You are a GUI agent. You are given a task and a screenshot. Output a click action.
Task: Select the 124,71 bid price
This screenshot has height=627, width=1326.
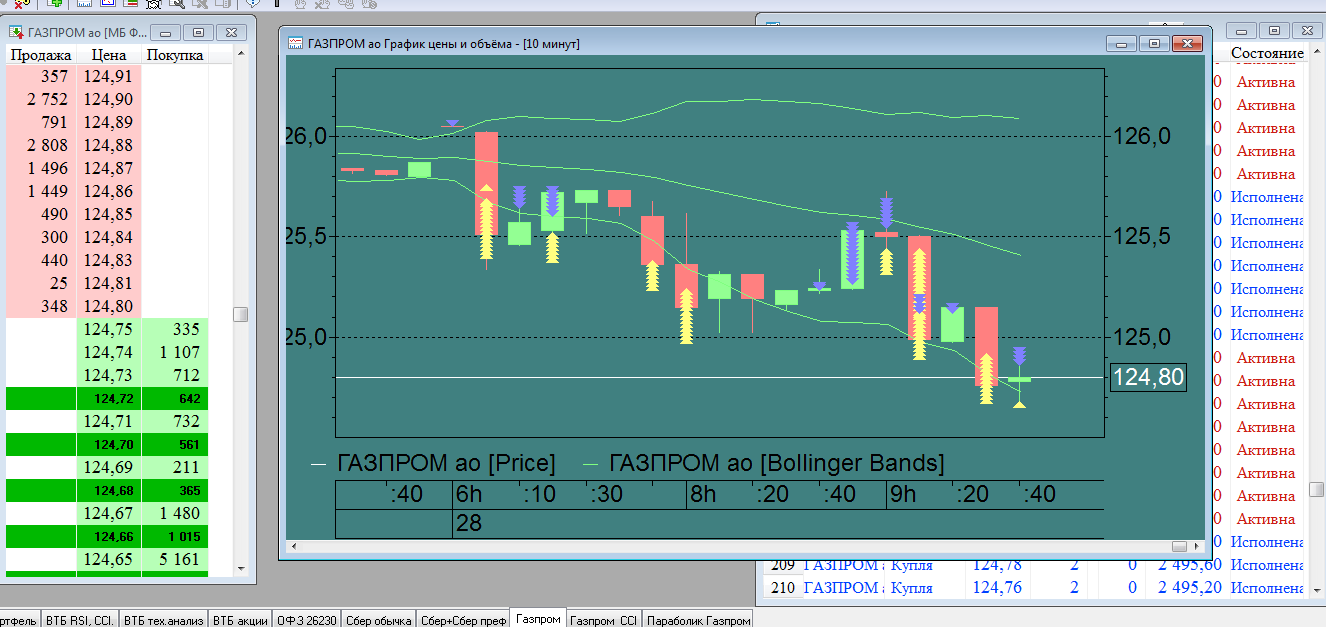108,421
